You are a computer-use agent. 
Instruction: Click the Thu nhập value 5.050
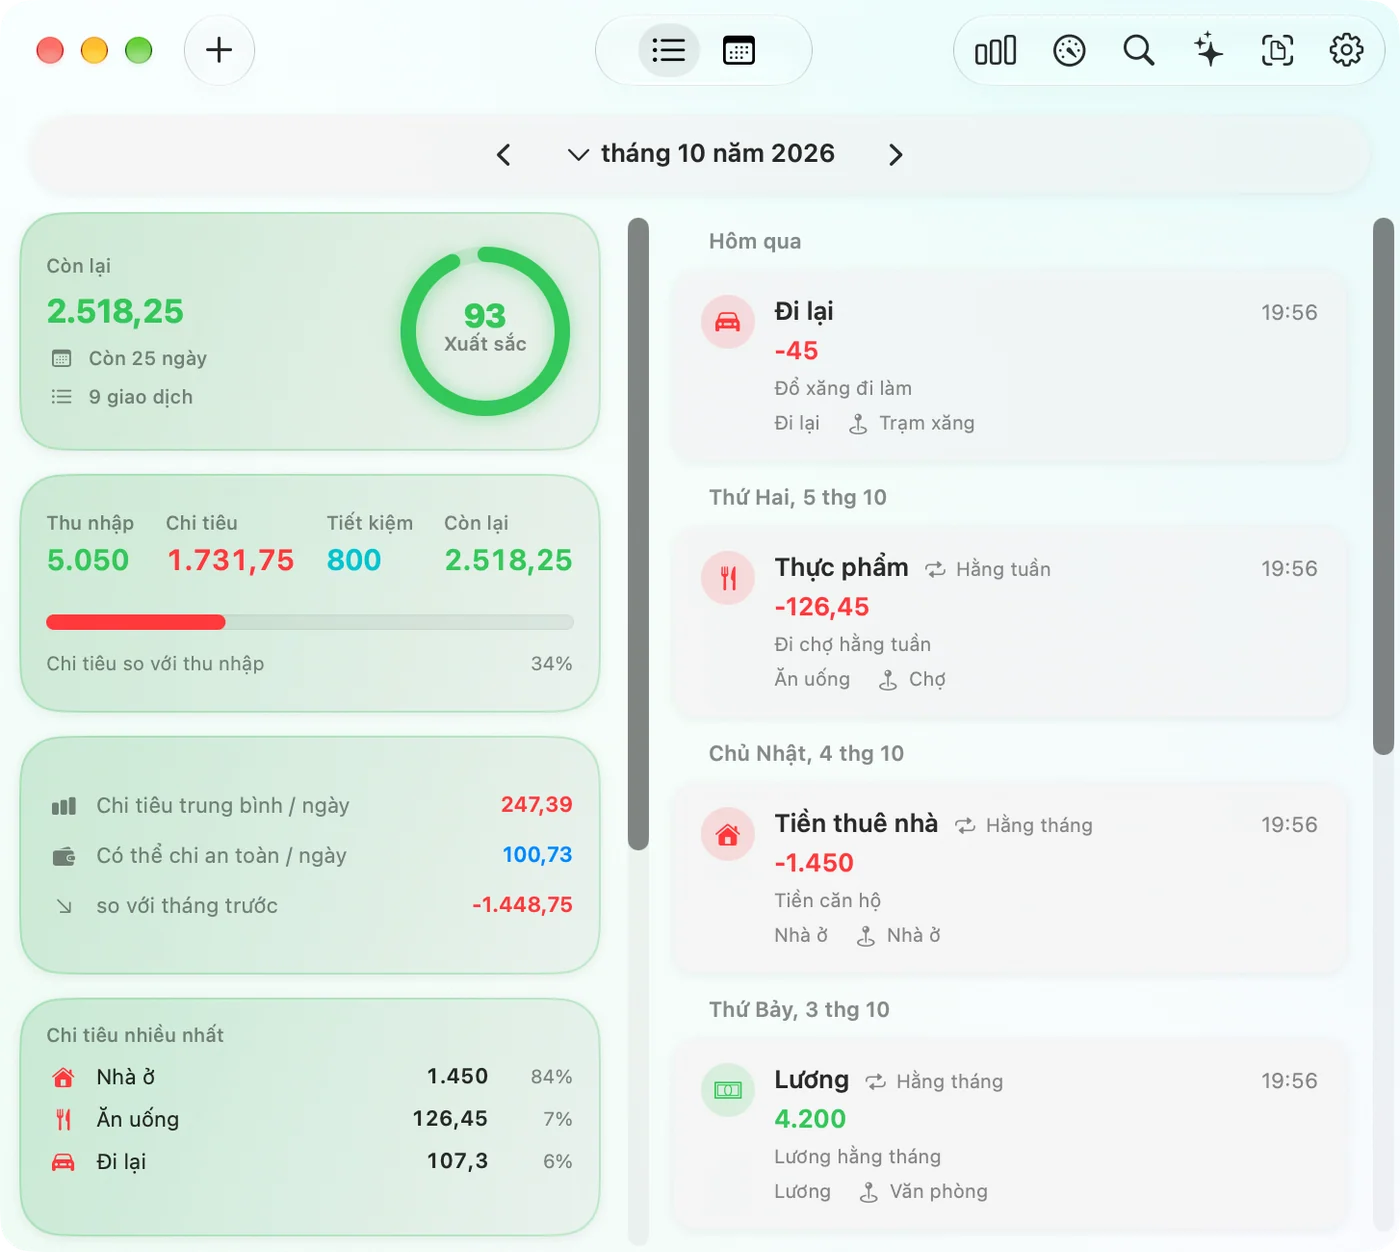tap(88, 560)
